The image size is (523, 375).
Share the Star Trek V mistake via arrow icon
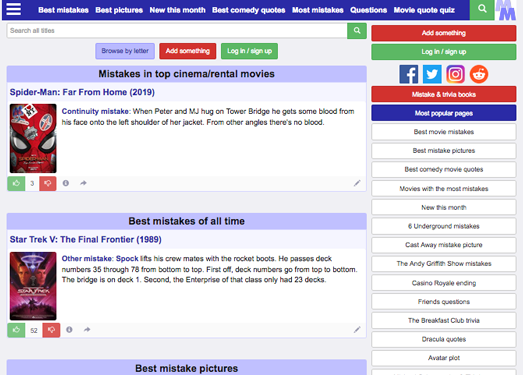(x=87, y=330)
